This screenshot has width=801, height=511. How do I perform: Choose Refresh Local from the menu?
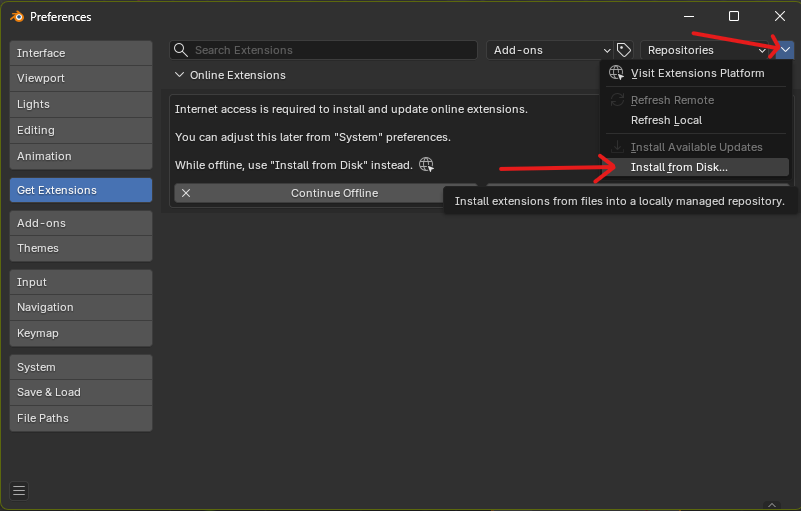[x=666, y=120]
